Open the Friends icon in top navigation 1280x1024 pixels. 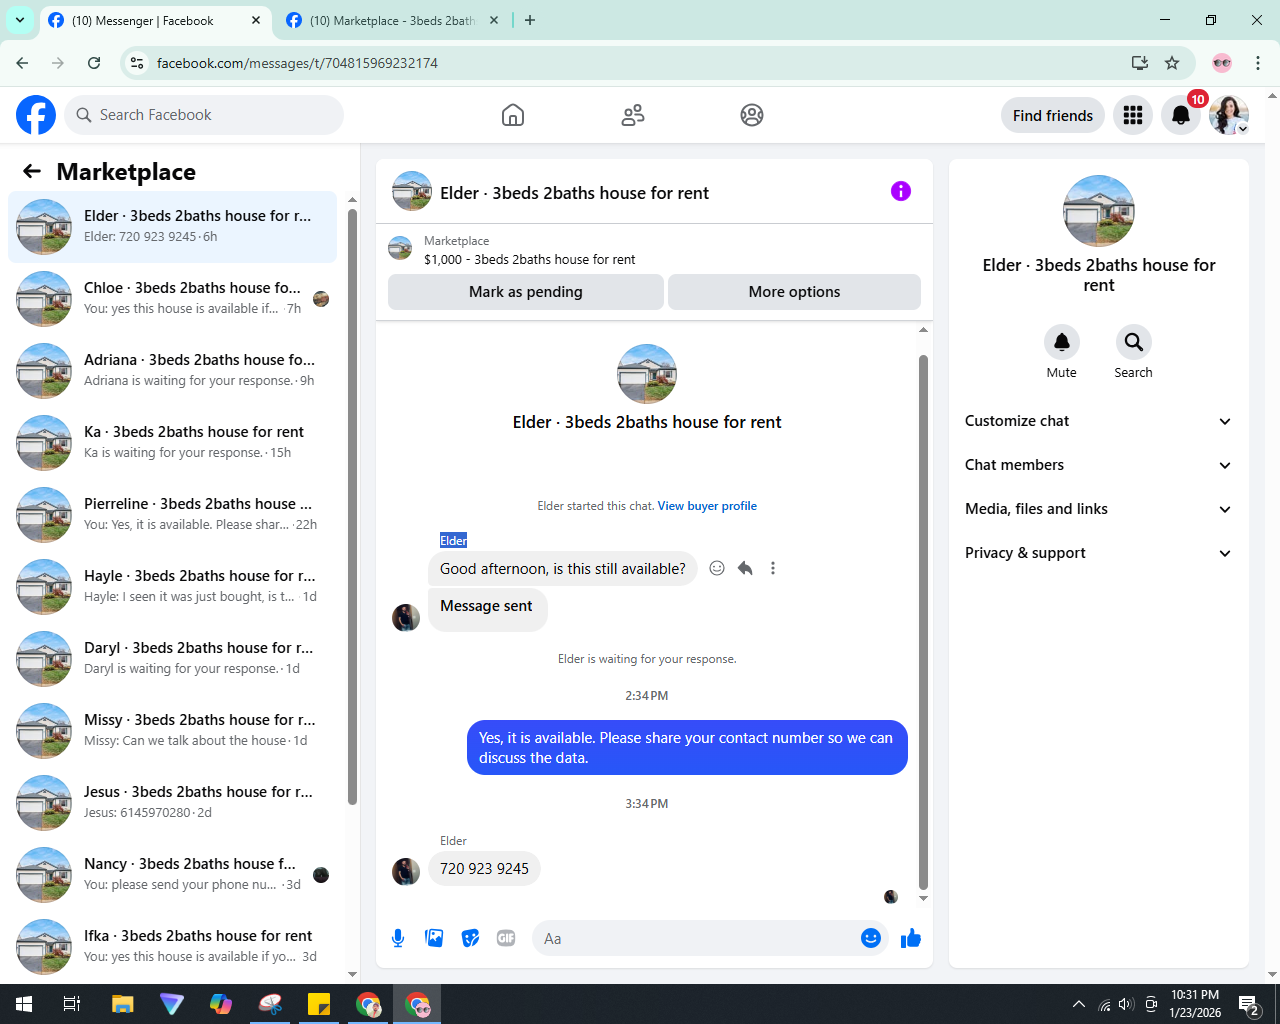[633, 115]
